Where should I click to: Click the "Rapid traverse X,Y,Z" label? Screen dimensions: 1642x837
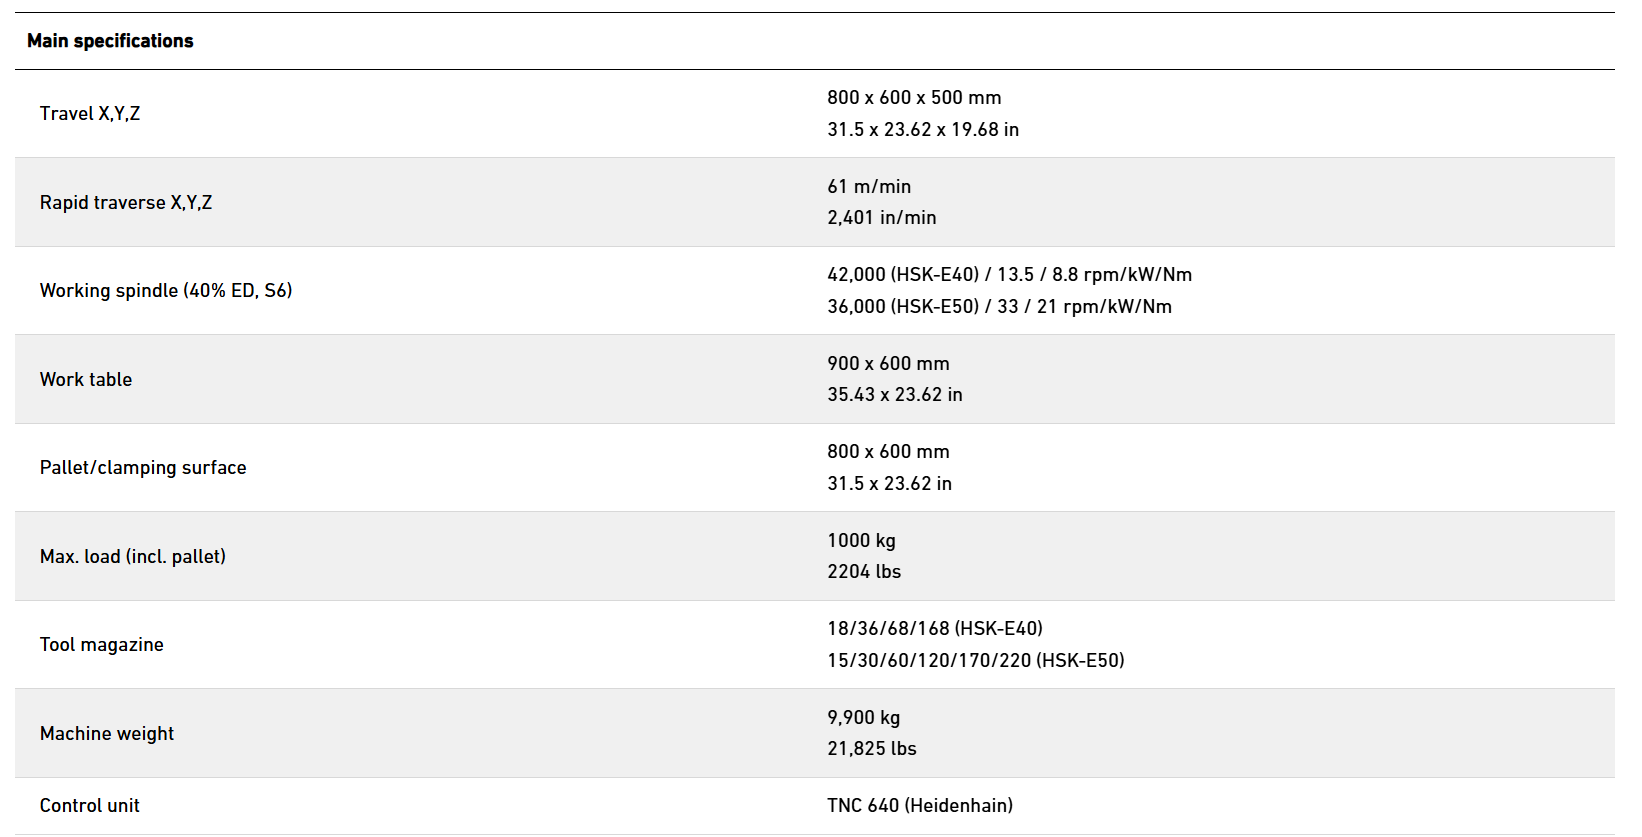(126, 203)
